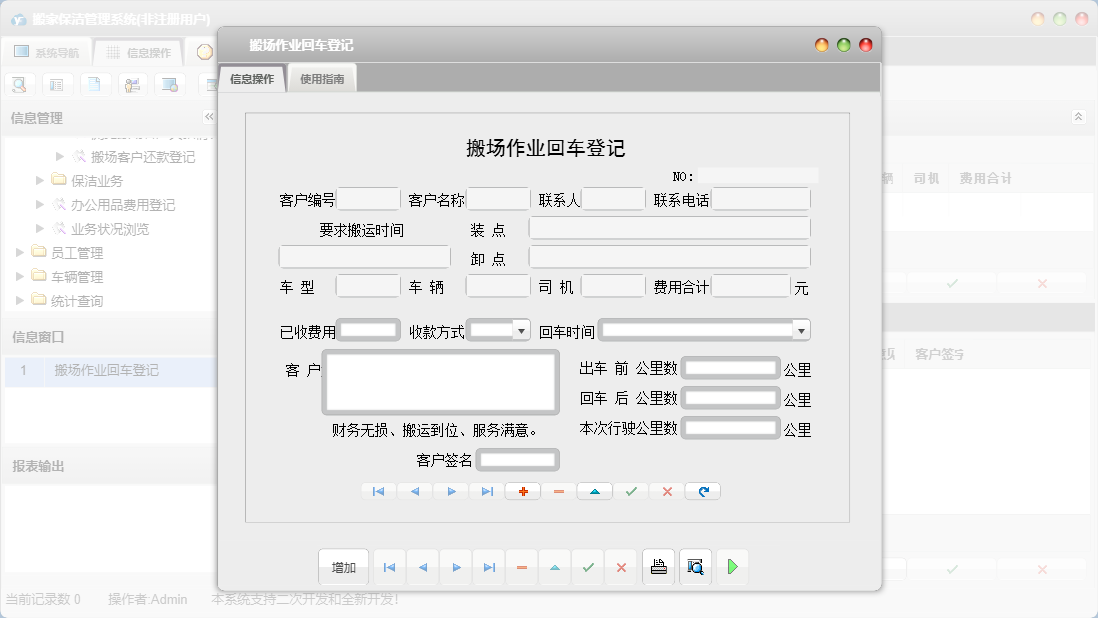Open the 回车时间 dropdown
The height and width of the screenshot is (618, 1098).
(802, 329)
